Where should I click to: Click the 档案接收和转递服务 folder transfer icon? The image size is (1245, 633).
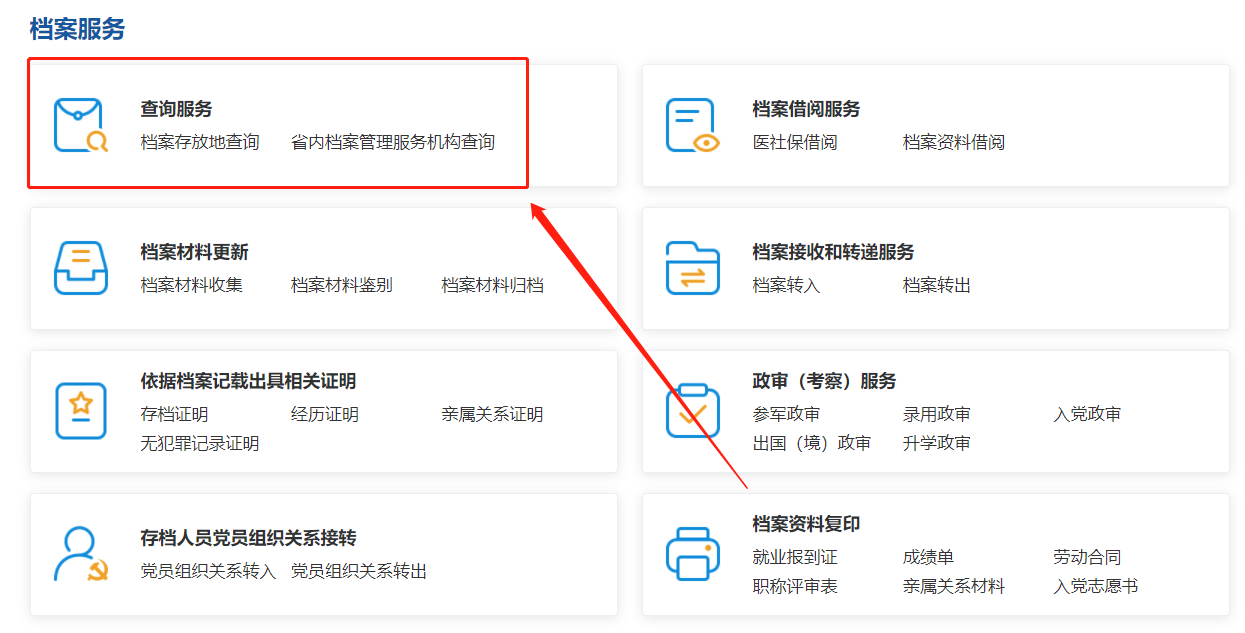[x=692, y=268]
